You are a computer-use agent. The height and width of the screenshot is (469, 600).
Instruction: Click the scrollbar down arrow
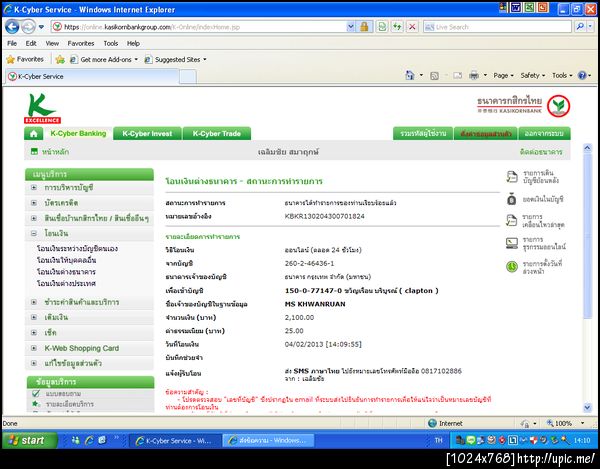point(587,407)
